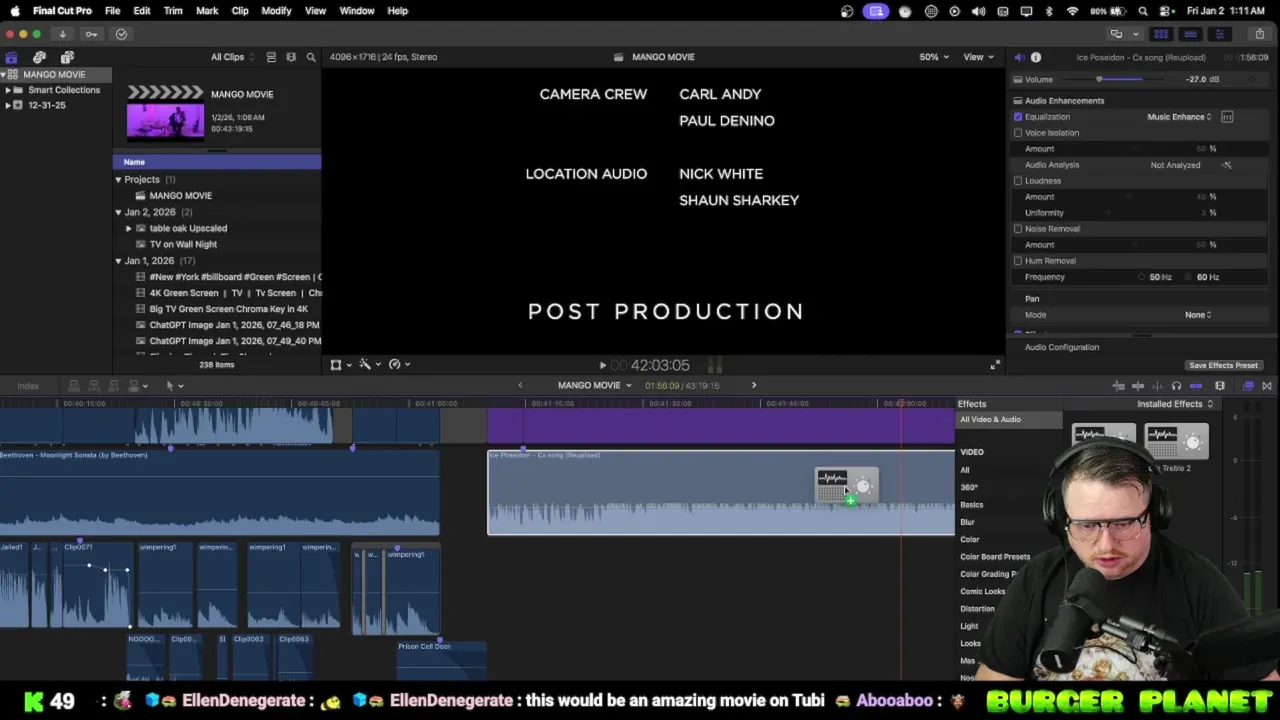Select Distortion effects category
Screen dimensions: 1280x720
977,609
